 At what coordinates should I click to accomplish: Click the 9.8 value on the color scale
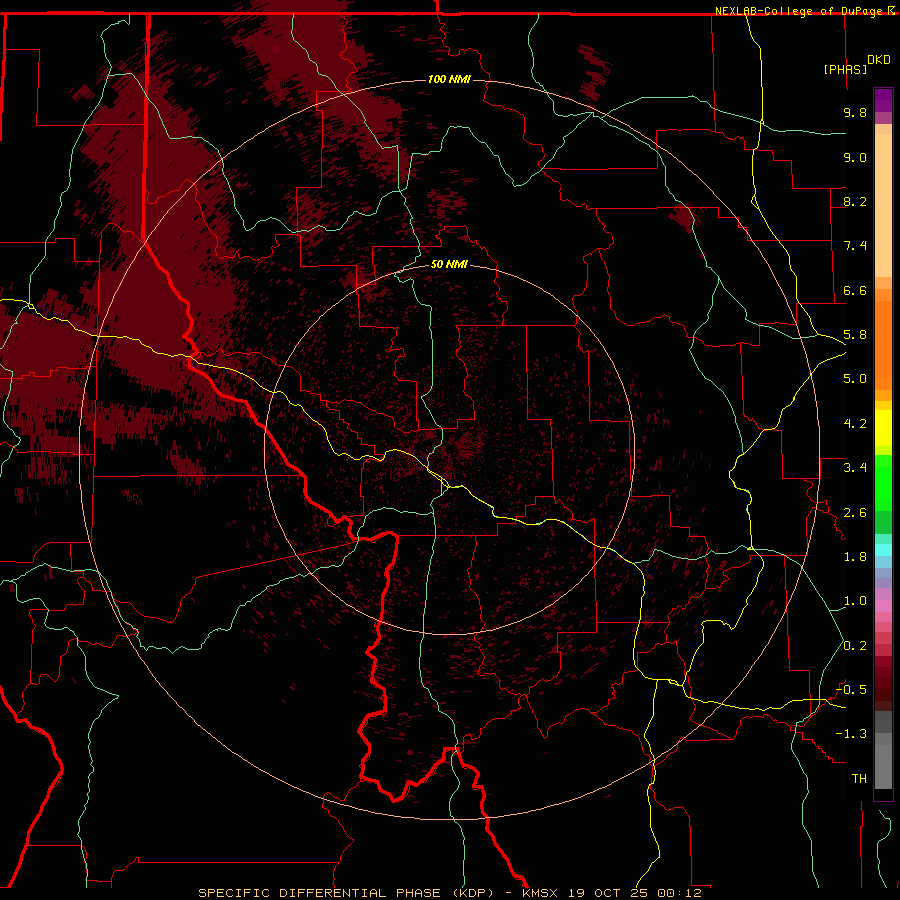pos(855,112)
